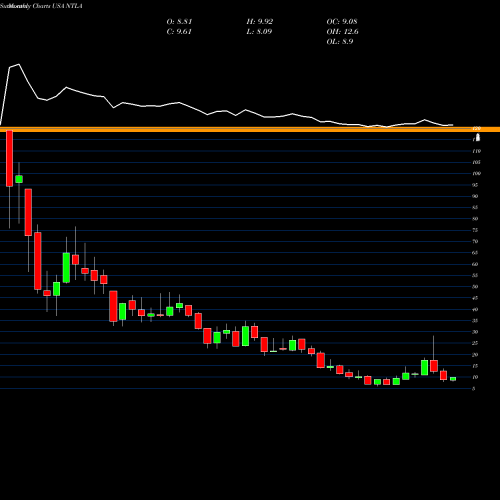Click the 55 price axis label
This screenshot has width=500, height=500.
[475, 276]
